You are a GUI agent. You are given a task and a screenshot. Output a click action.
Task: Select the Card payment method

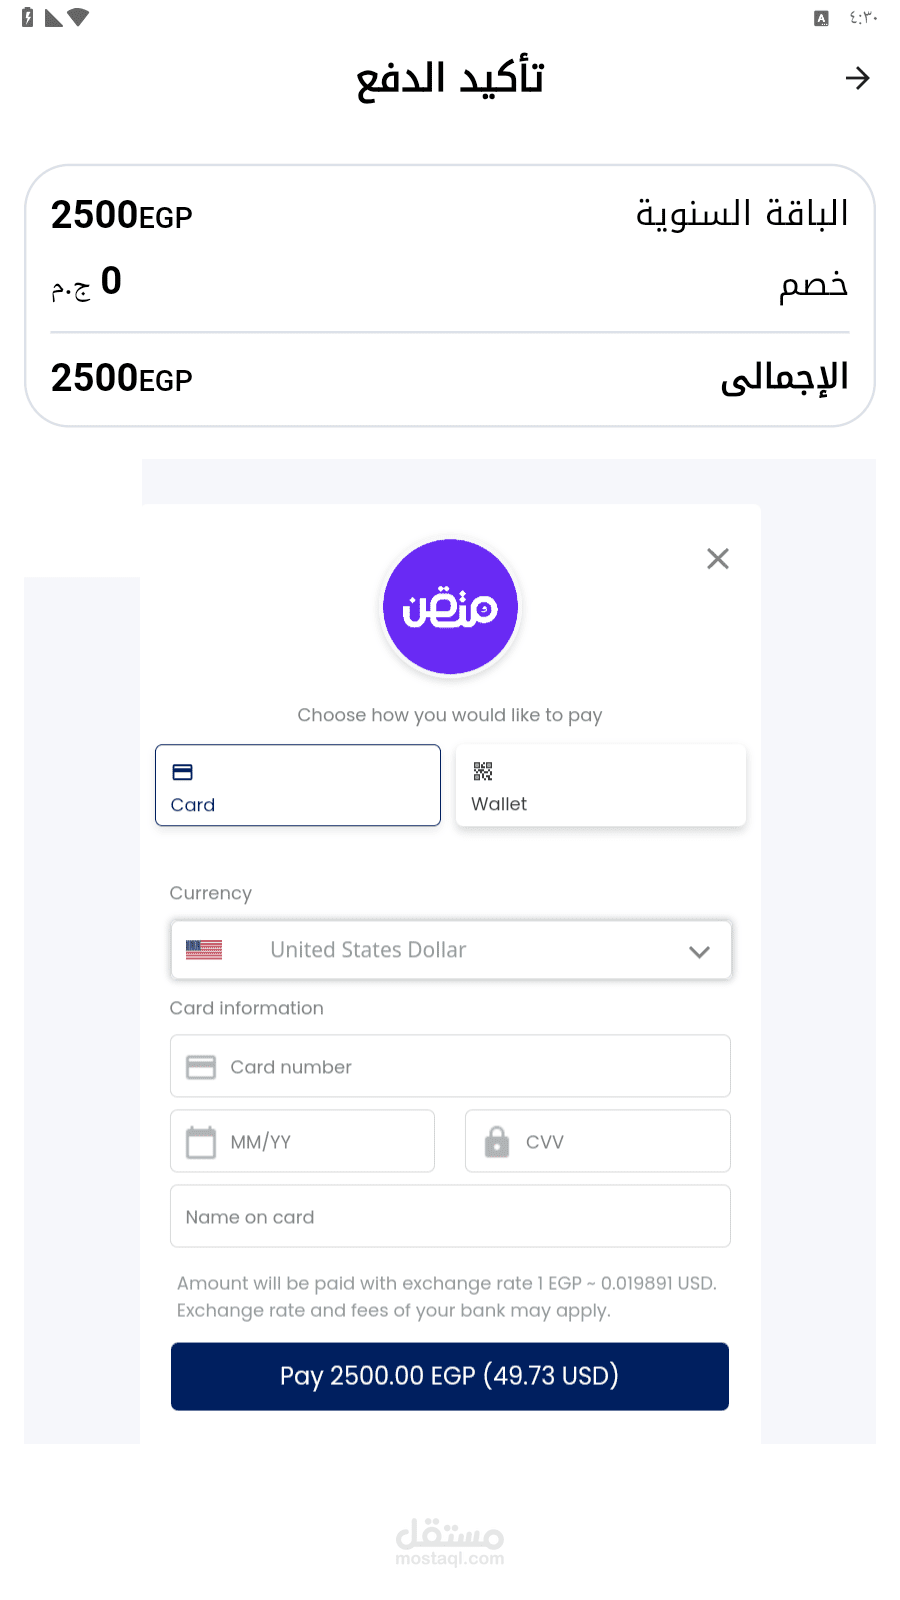tap(298, 785)
